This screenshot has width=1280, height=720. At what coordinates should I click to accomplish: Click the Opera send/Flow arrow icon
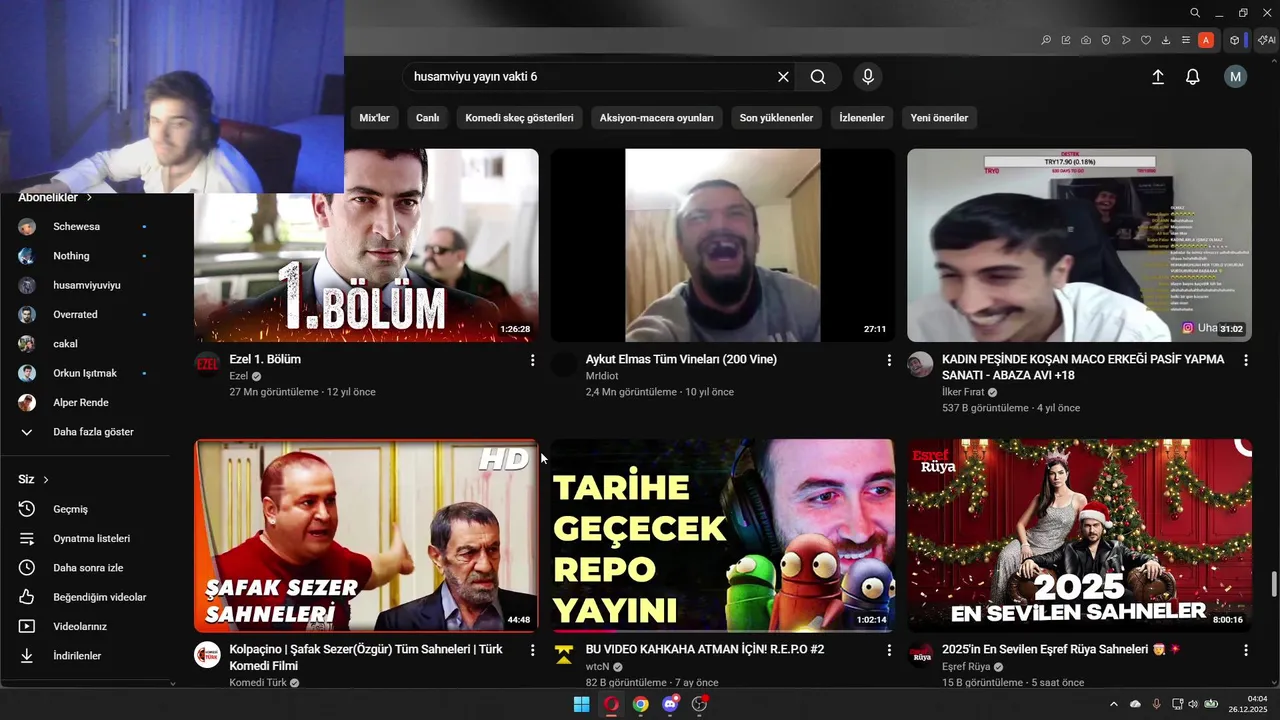[x=1126, y=40]
